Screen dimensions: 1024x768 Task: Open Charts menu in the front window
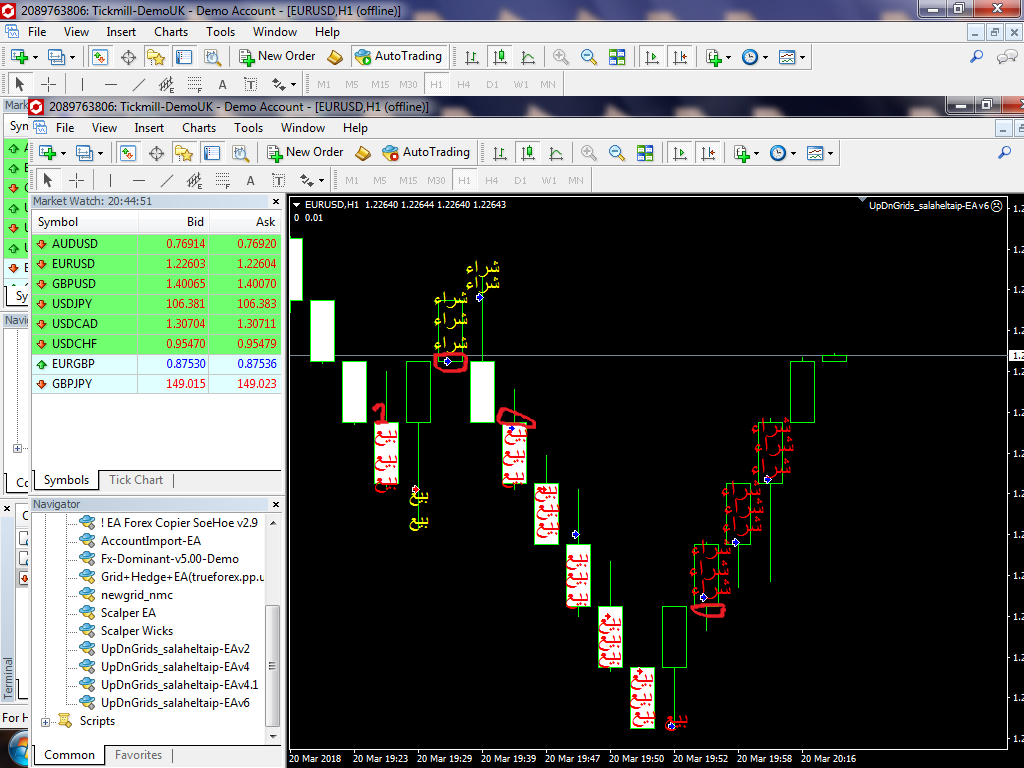[199, 127]
